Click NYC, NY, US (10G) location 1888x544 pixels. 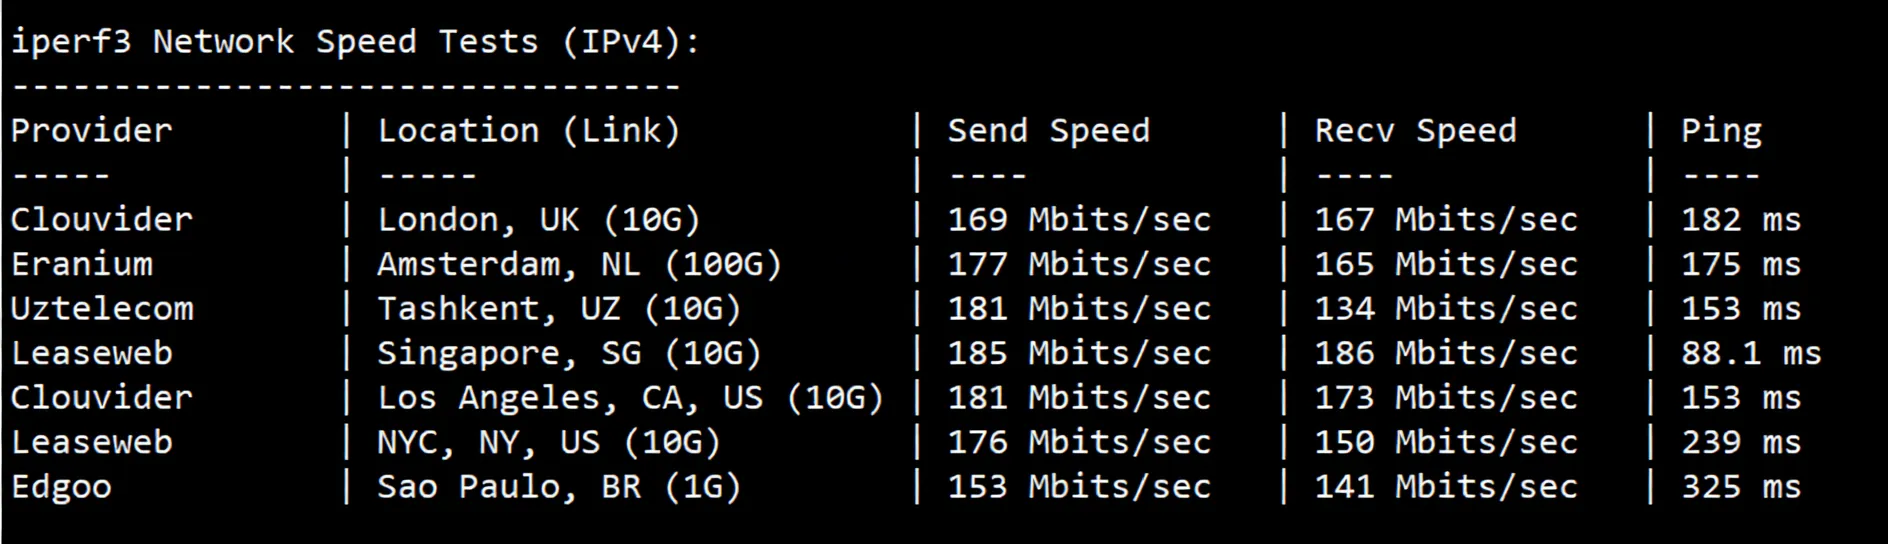pos(548,442)
